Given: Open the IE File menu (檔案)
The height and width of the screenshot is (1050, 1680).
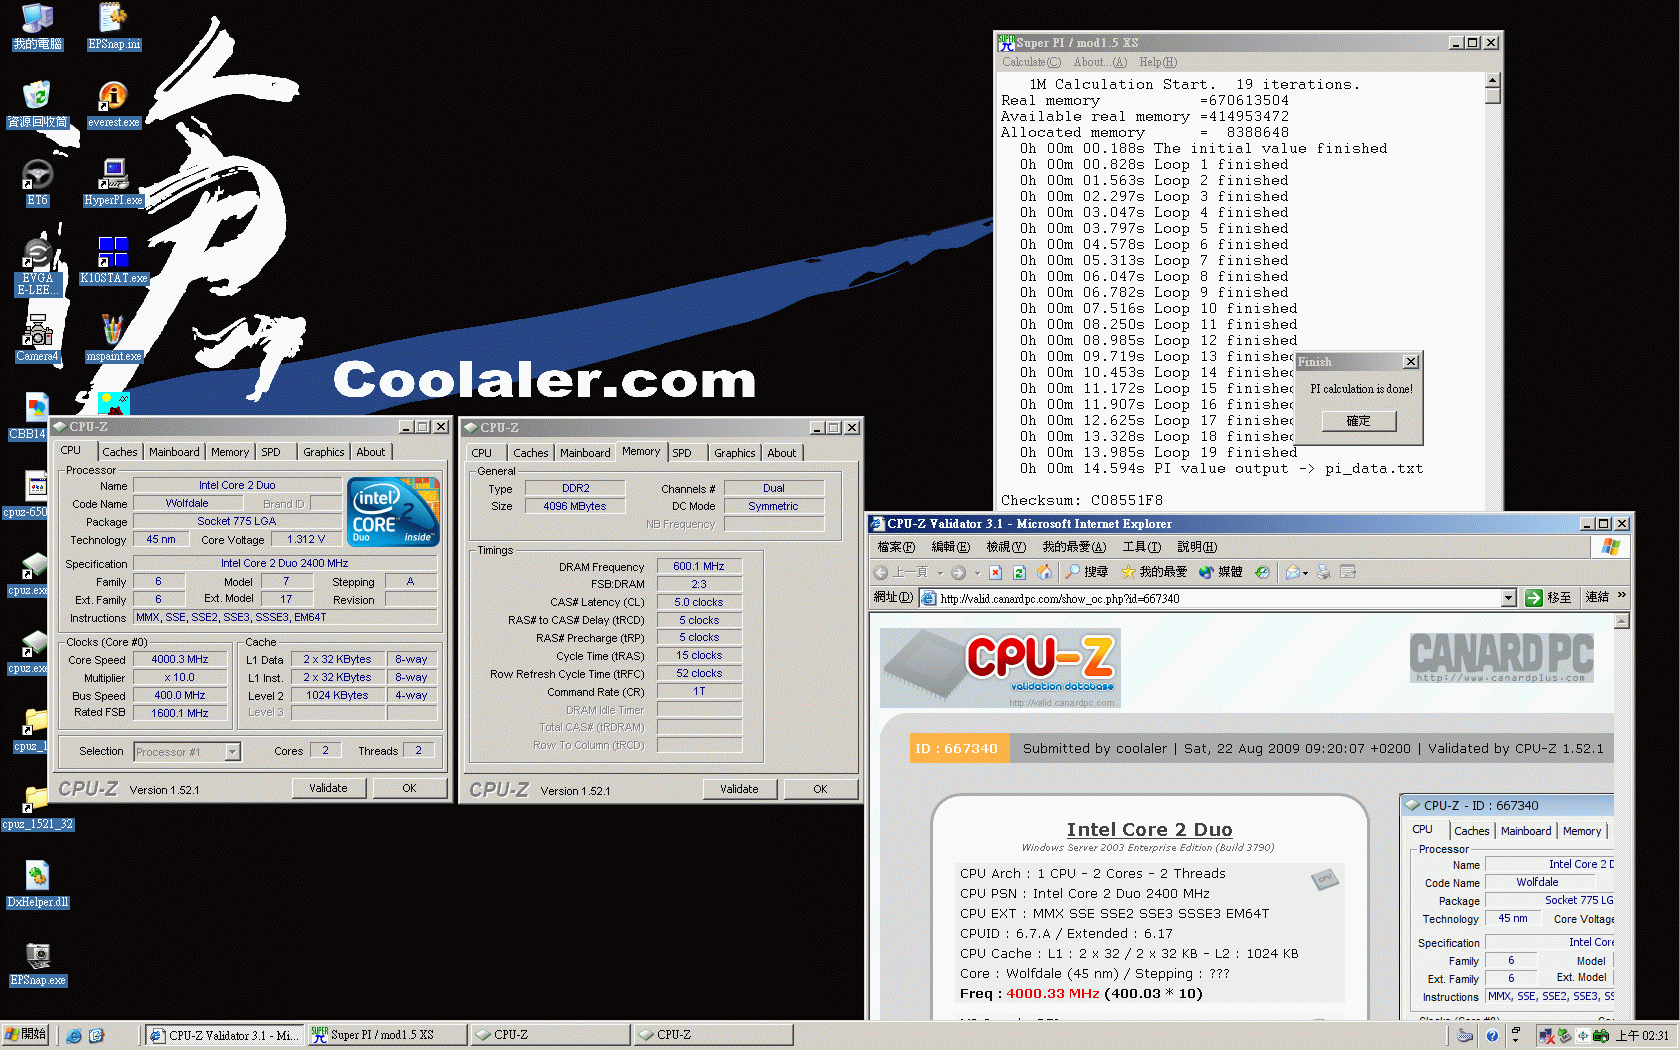Looking at the screenshot, I should coord(895,547).
